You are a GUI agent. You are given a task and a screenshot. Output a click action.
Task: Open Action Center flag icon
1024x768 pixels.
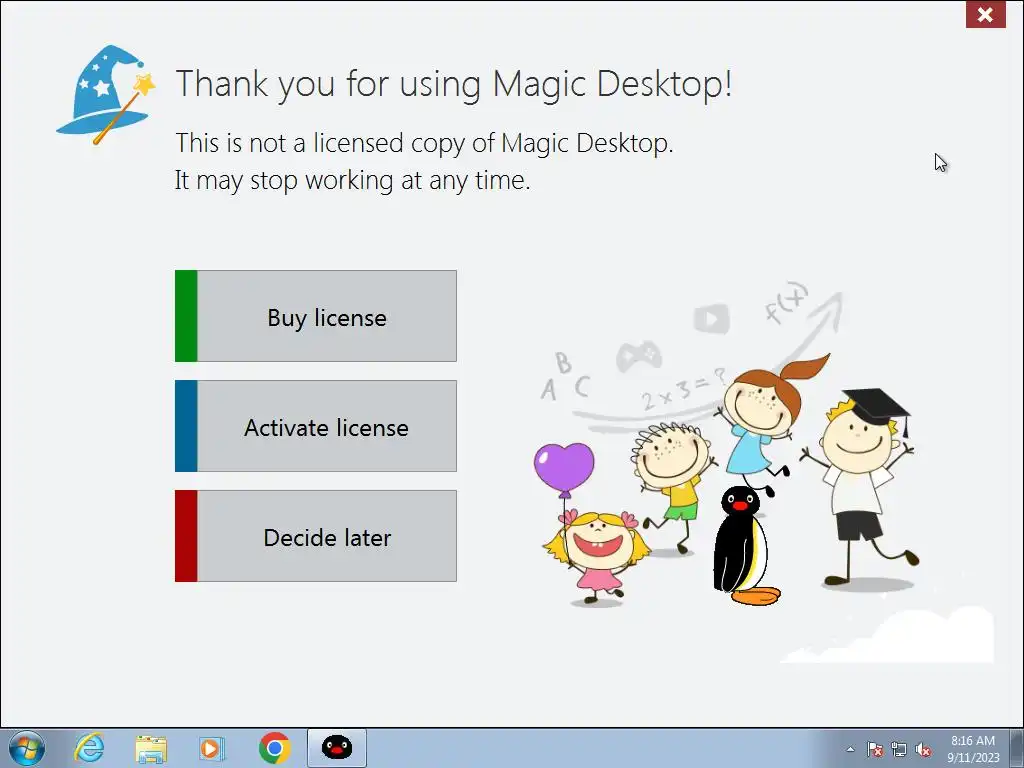tap(874, 750)
